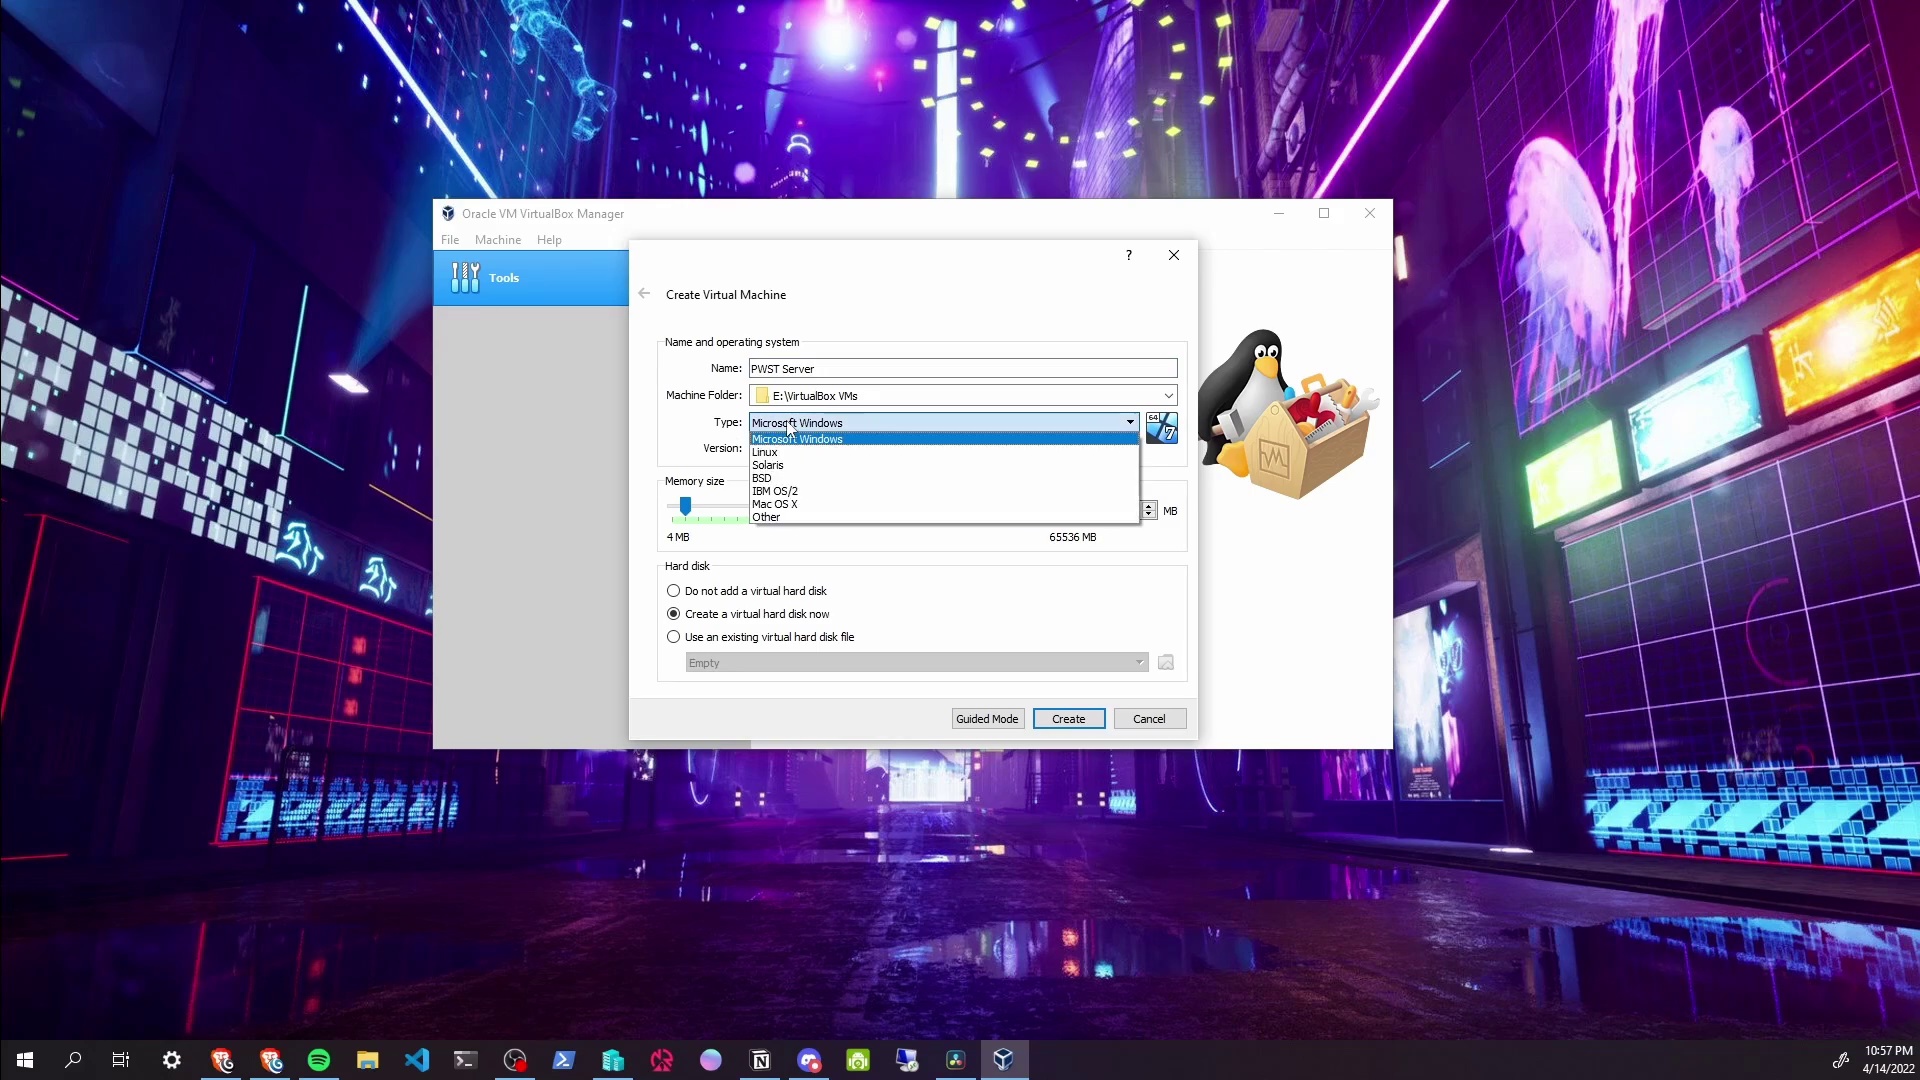Open the File menu in VirtualBox Manager
Viewport: 1920px width, 1080px height.
click(450, 240)
